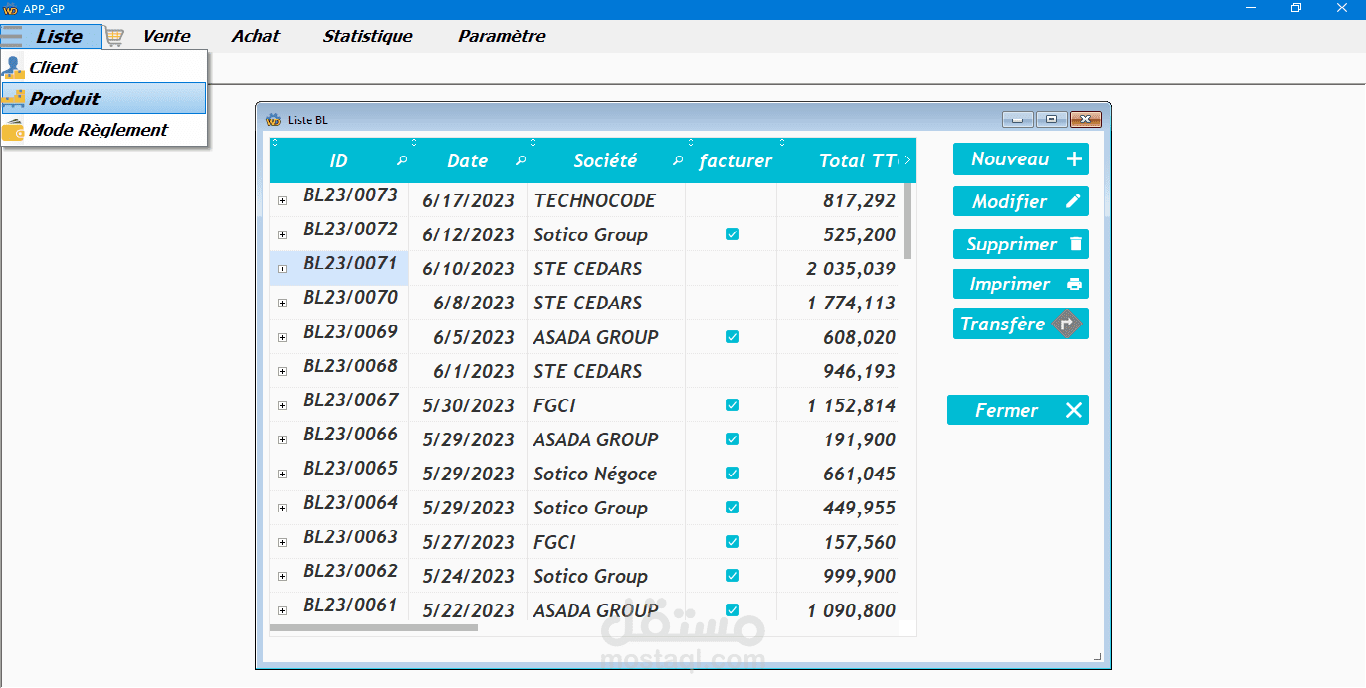Screen dimensions: 1366x688
Task: Expand row BL23/0066
Action: (x=282, y=439)
